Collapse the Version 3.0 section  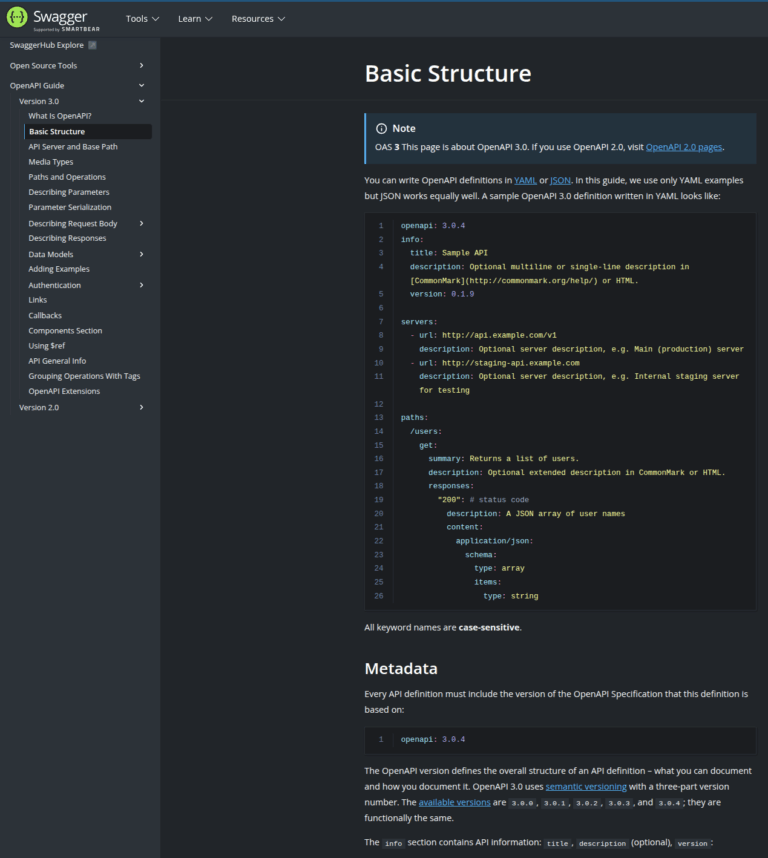pos(141,101)
